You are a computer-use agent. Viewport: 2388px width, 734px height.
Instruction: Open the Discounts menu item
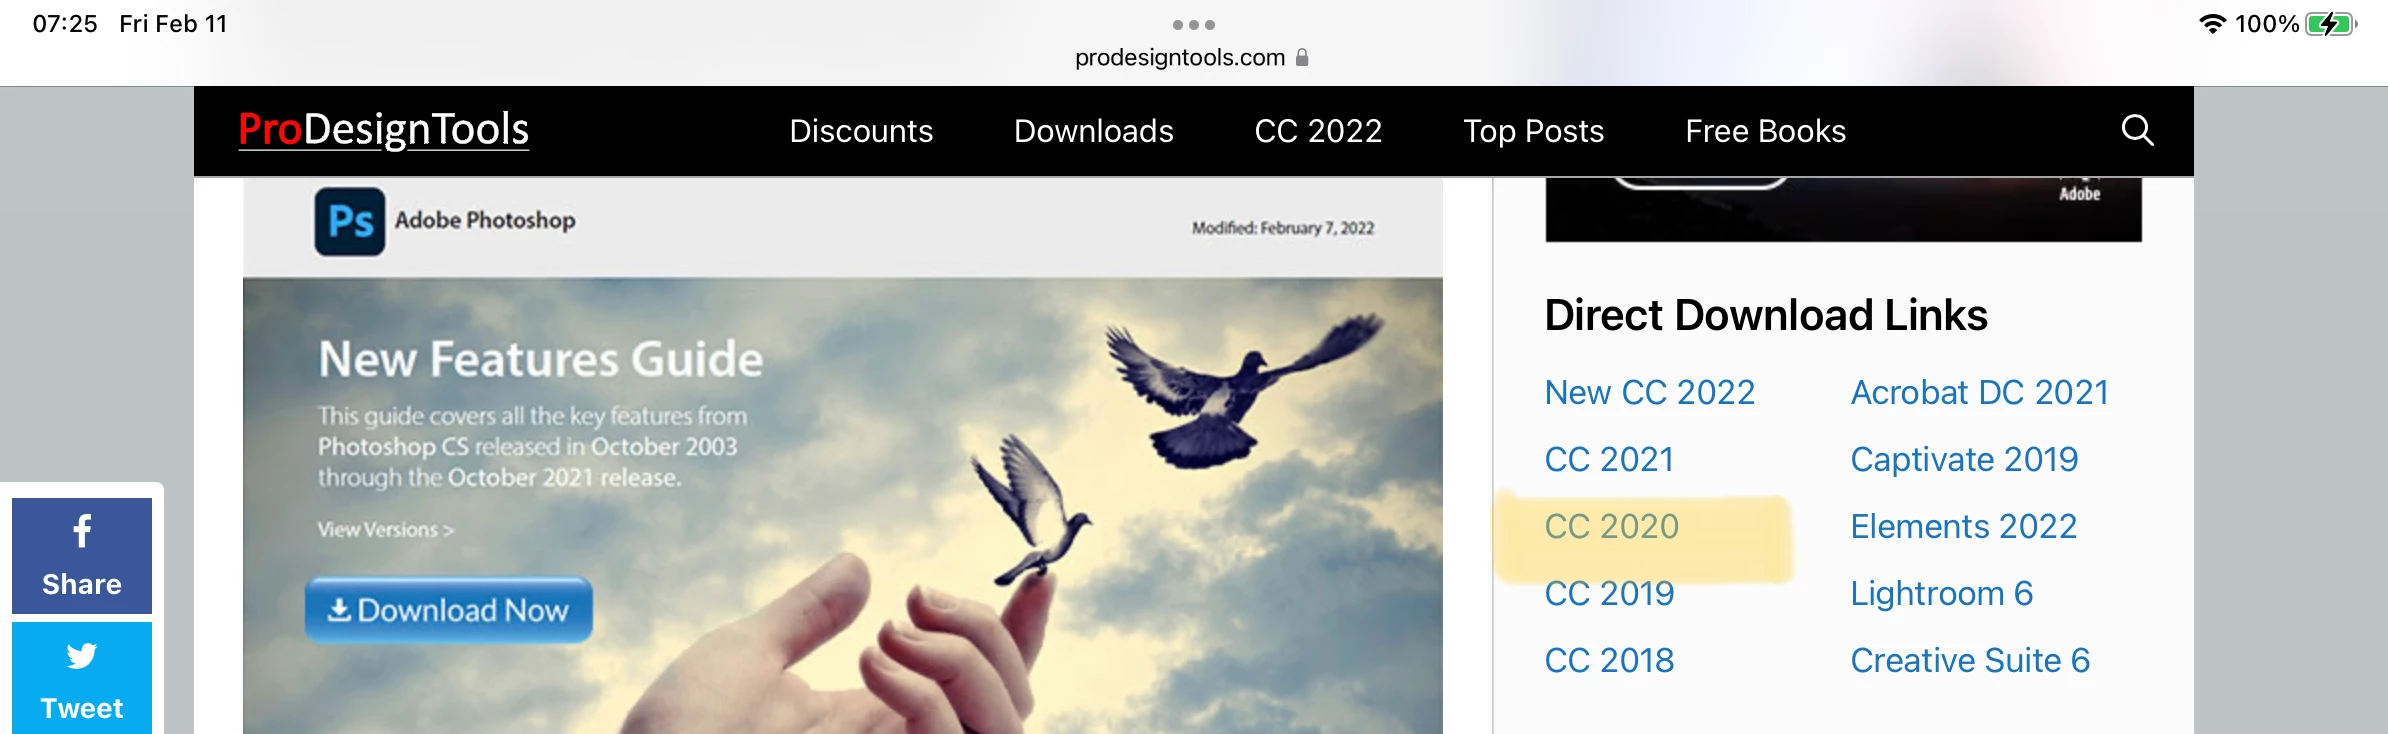point(861,131)
